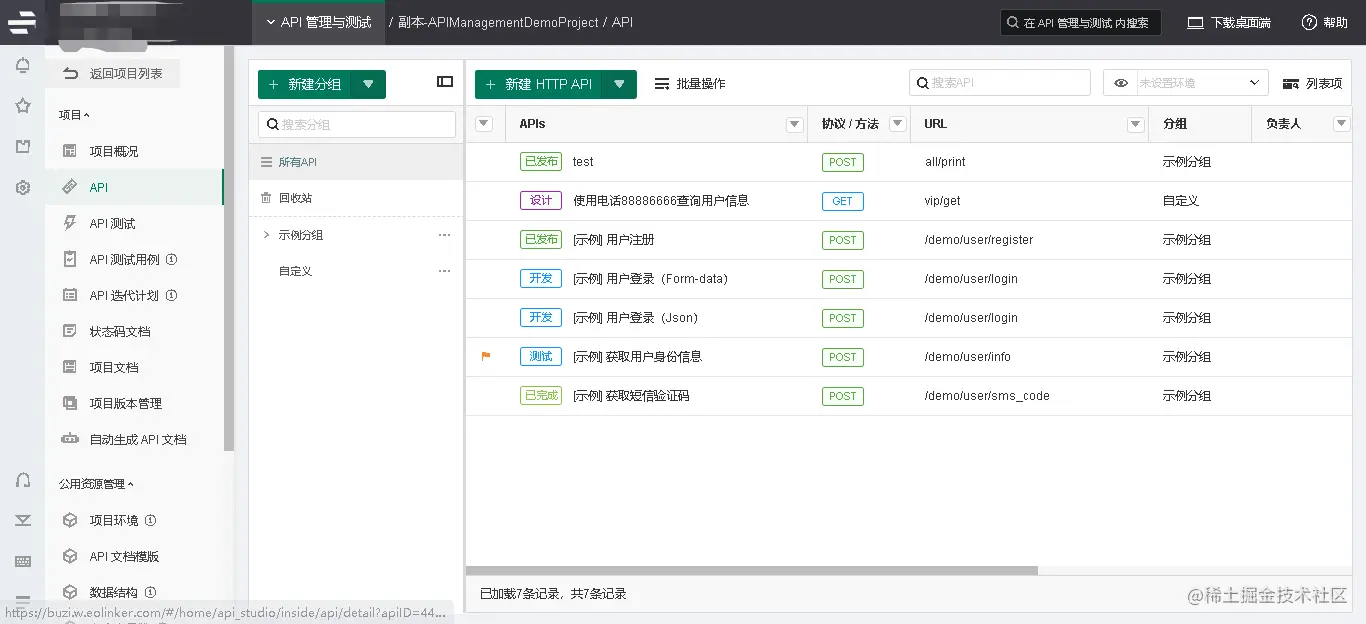Open the 协议 / 方法 column filter dropdown
Viewport: 1366px width, 624px height.
[x=898, y=124]
